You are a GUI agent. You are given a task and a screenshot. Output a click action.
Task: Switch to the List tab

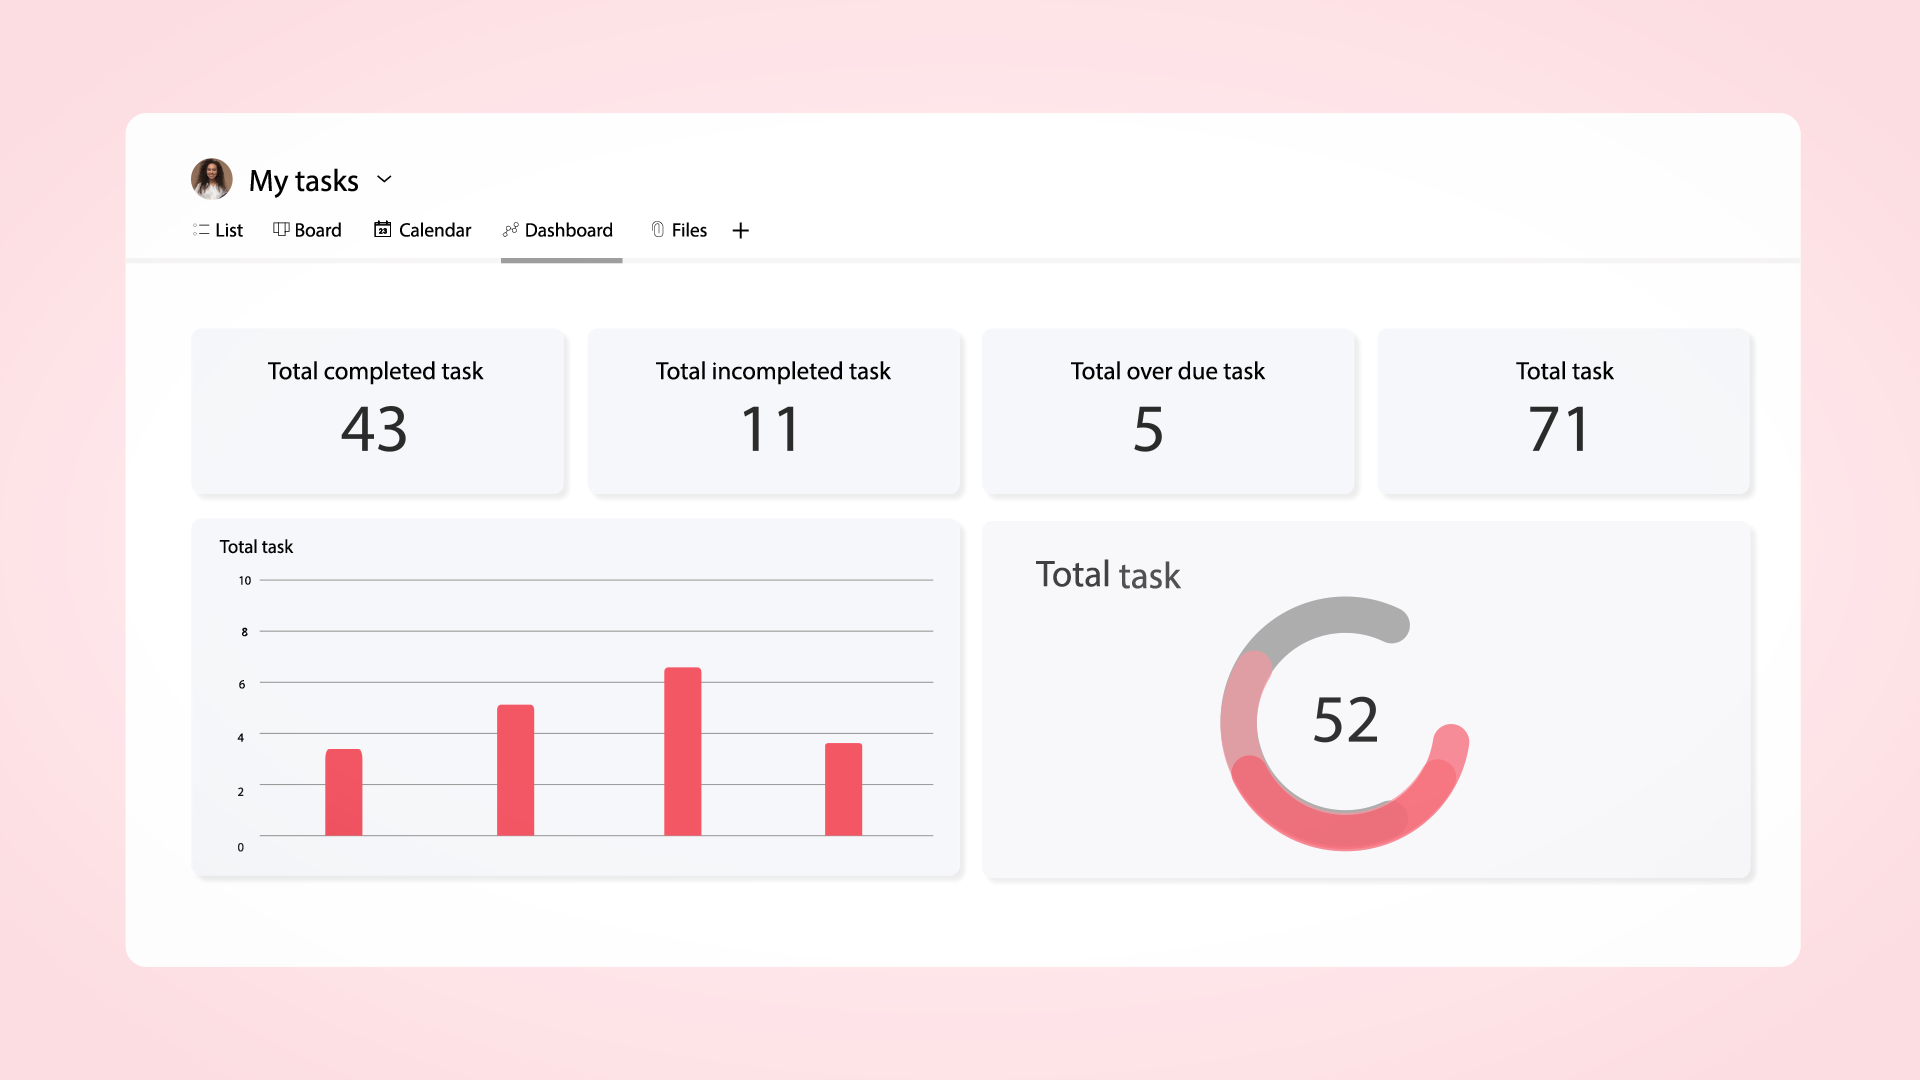tap(229, 231)
